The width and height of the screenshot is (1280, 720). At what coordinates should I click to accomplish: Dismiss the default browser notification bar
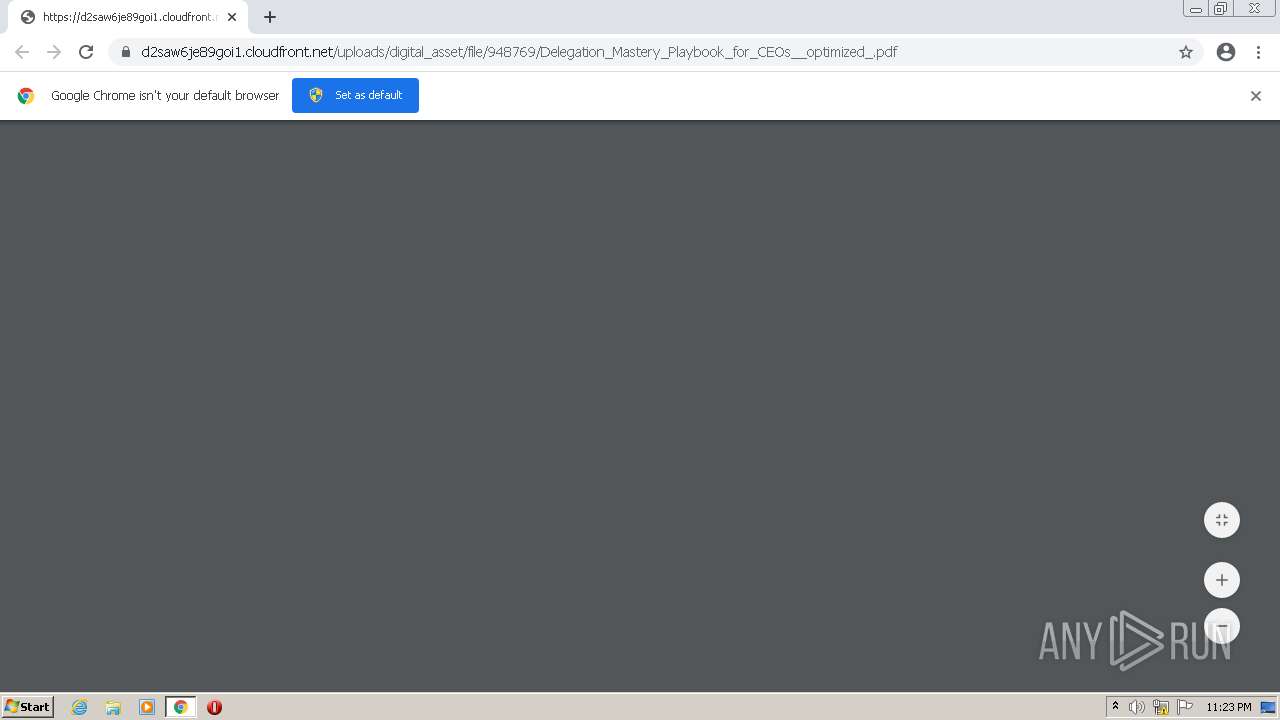point(1256,96)
